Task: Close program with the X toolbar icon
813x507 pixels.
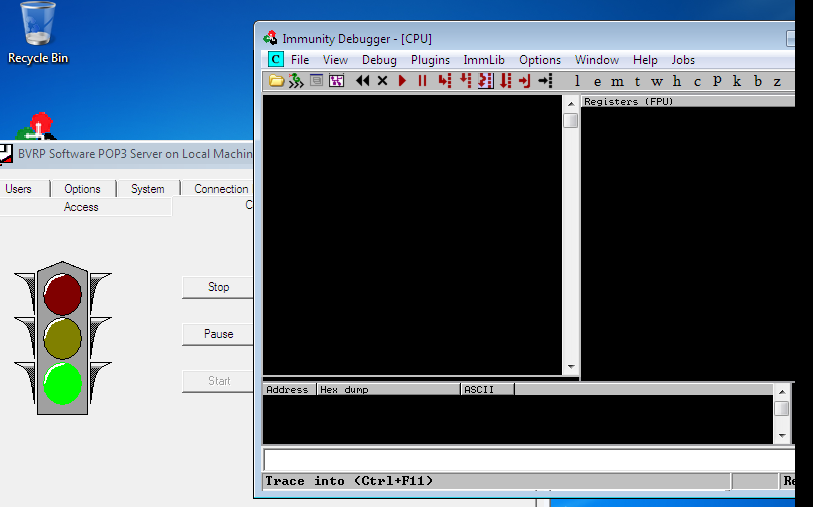Action: [x=383, y=81]
